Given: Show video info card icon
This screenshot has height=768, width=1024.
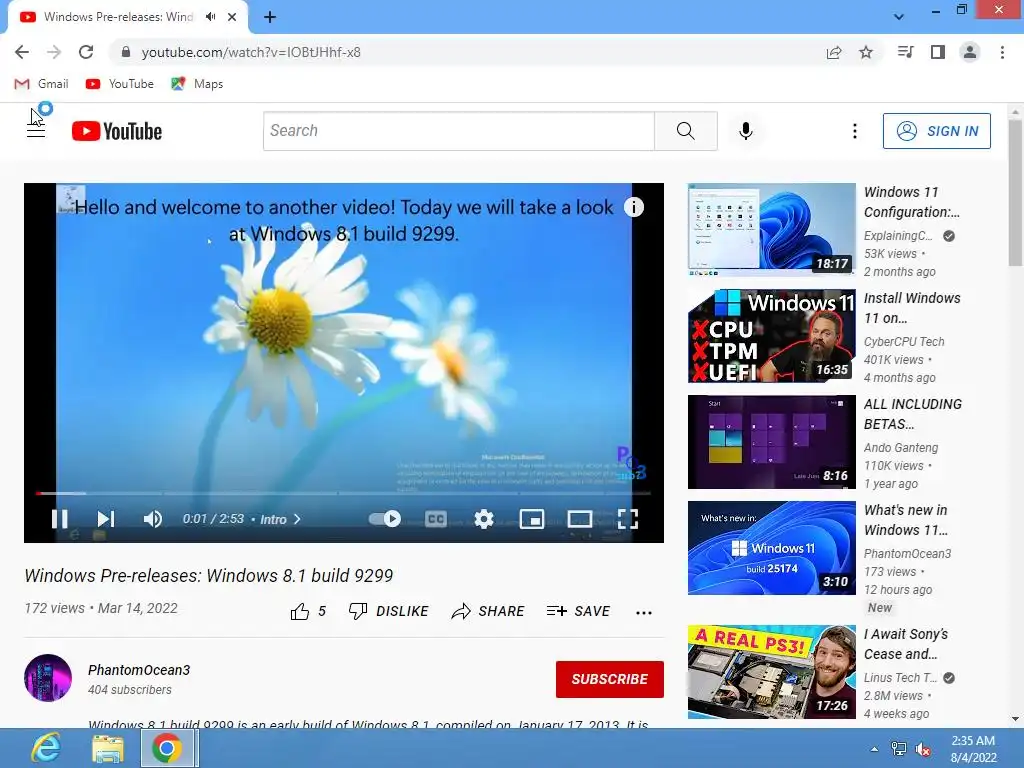Looking at the screenshot, I should pyautogui.click(x=633, y=207).
